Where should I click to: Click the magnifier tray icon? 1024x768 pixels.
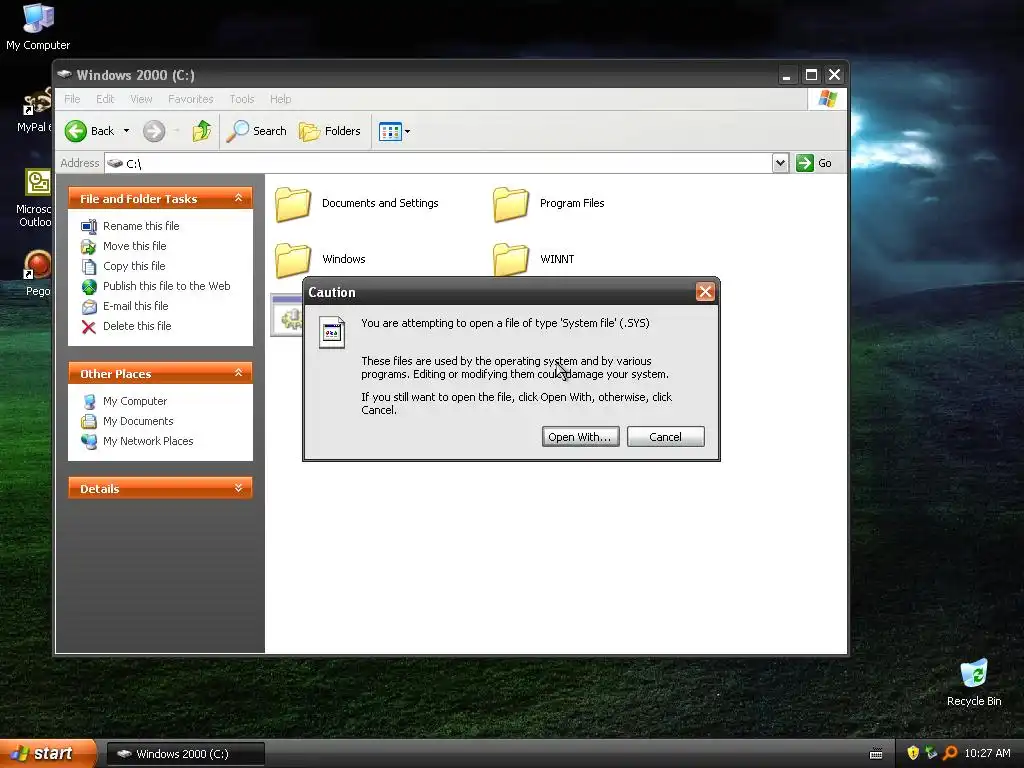click(950, 754)
